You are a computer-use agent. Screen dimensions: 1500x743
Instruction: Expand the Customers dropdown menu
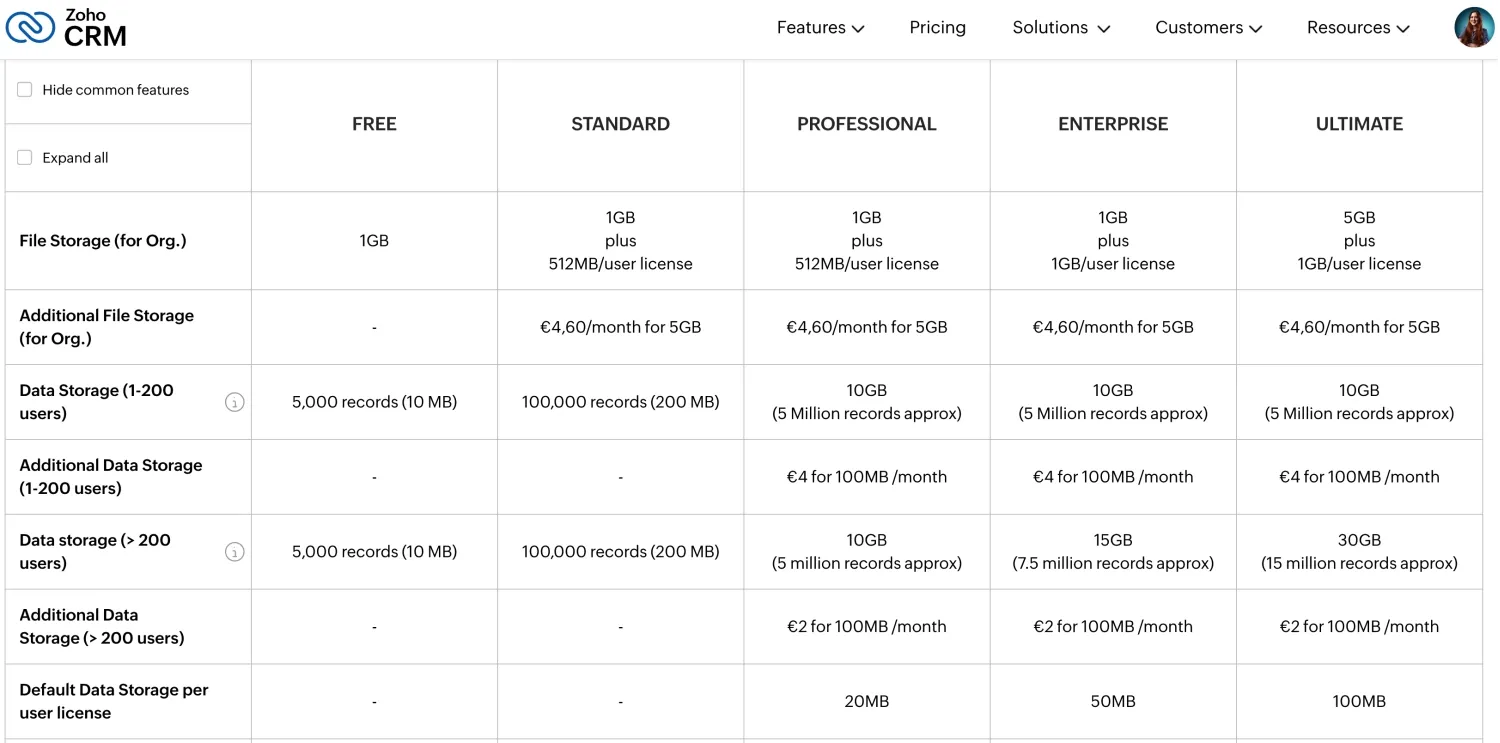[1208, 28]
